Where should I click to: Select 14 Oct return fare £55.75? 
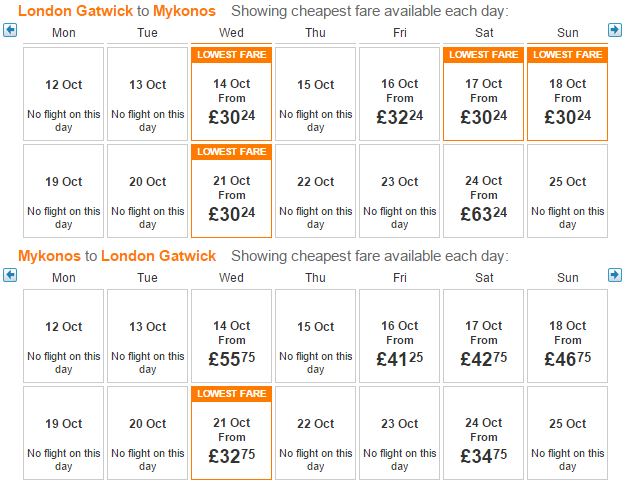coord(232,336)
